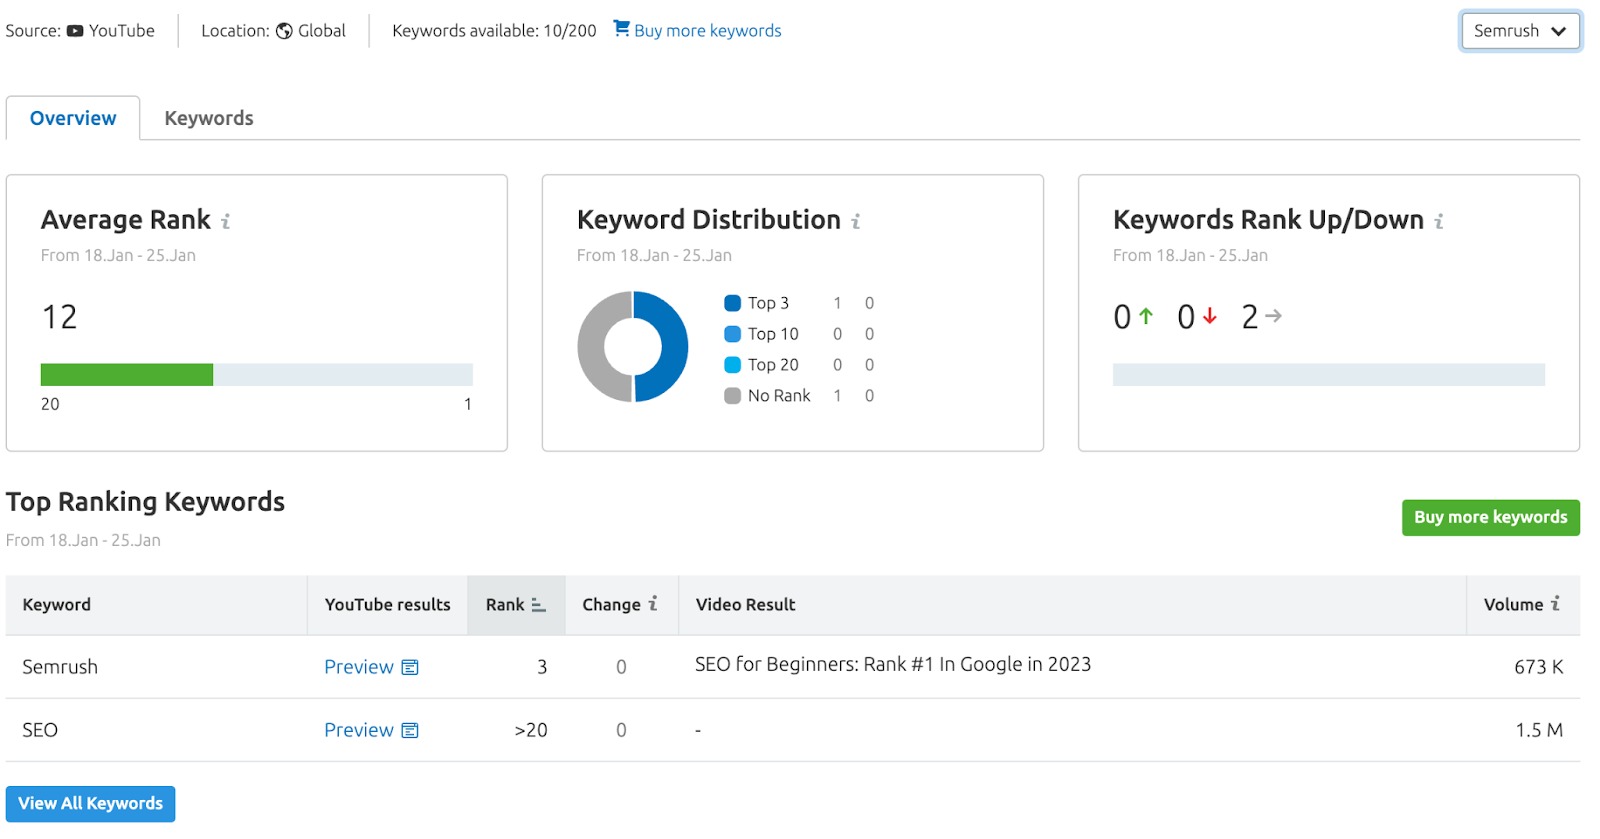Click the info icon in Change column header
1600x839 pixels.
click(x=653, y=604)
